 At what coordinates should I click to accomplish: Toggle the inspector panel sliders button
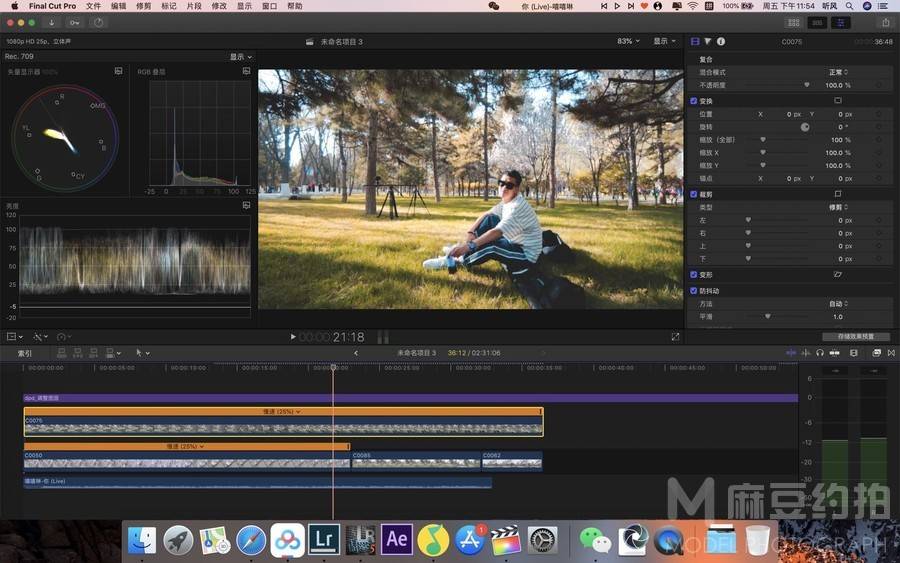tap(840, 22)
